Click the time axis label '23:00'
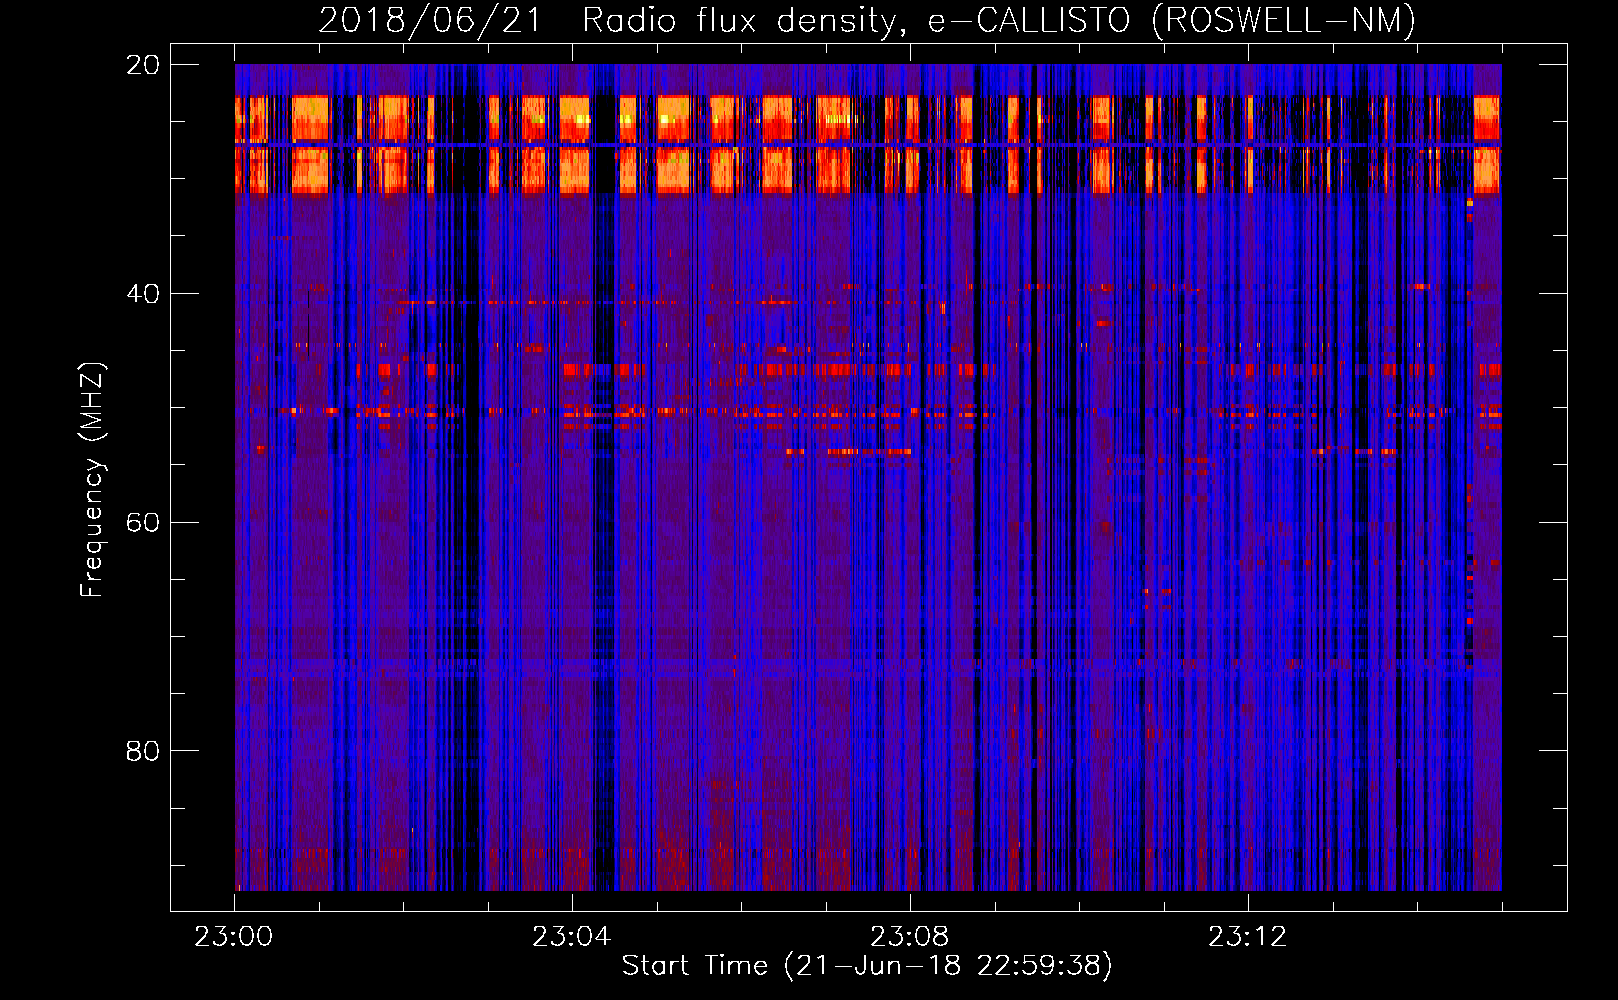 point(233,937)
